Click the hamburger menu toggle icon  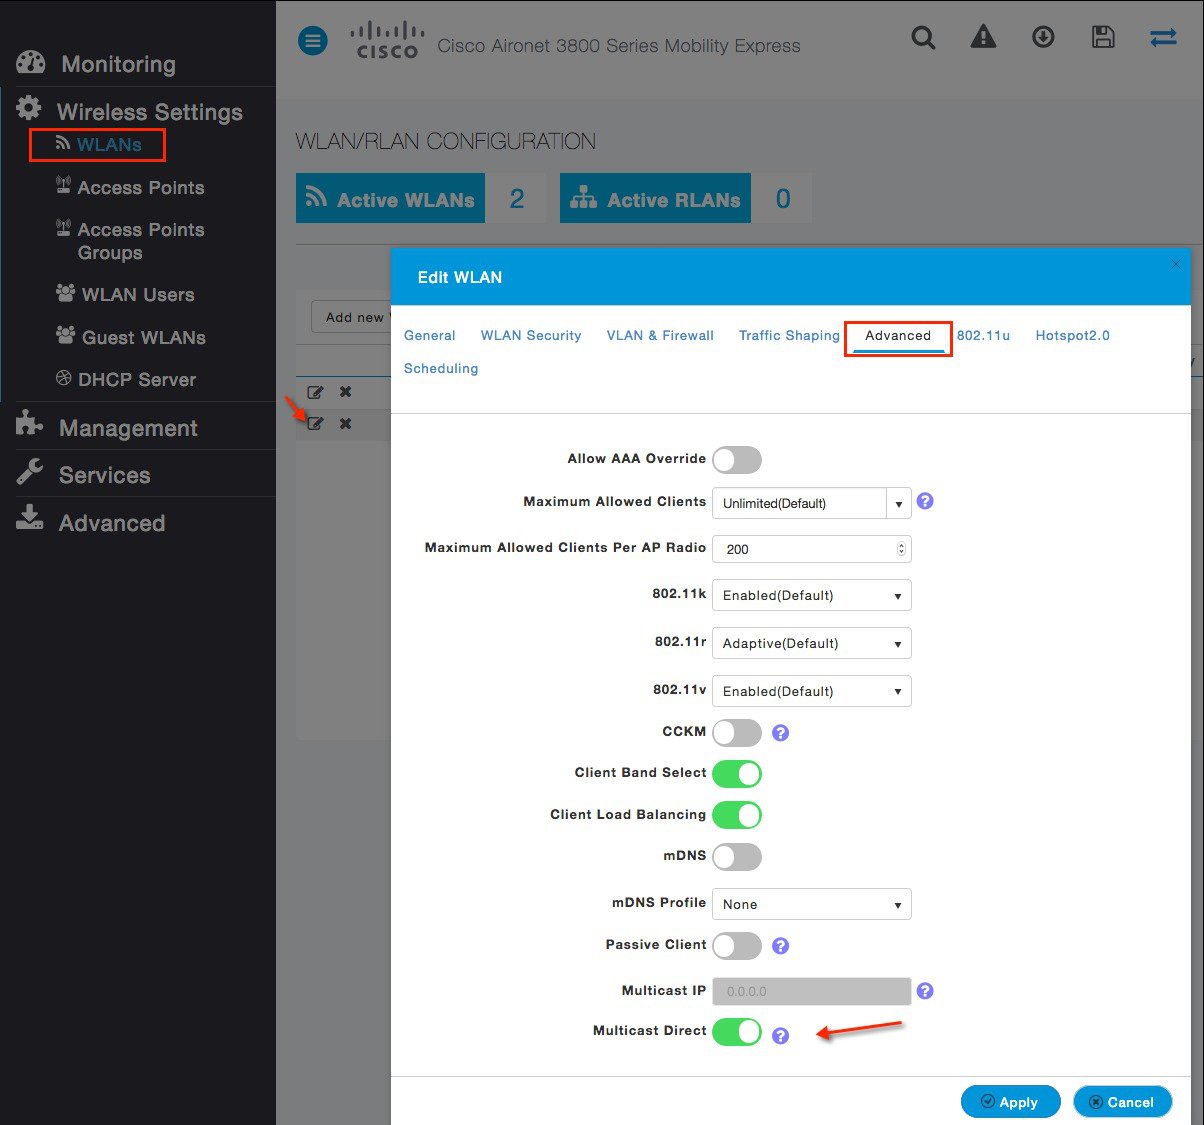click(x=313, y=41)
